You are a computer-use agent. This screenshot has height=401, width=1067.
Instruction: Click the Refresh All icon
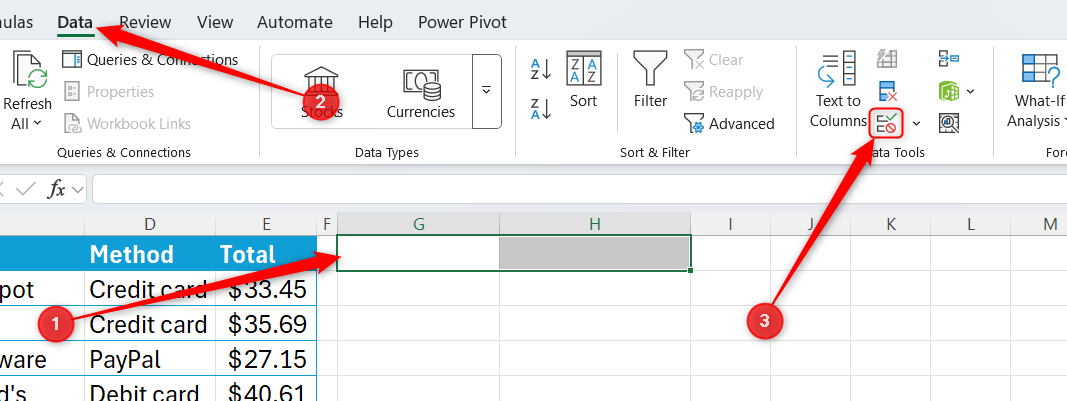tap(29, 70)
